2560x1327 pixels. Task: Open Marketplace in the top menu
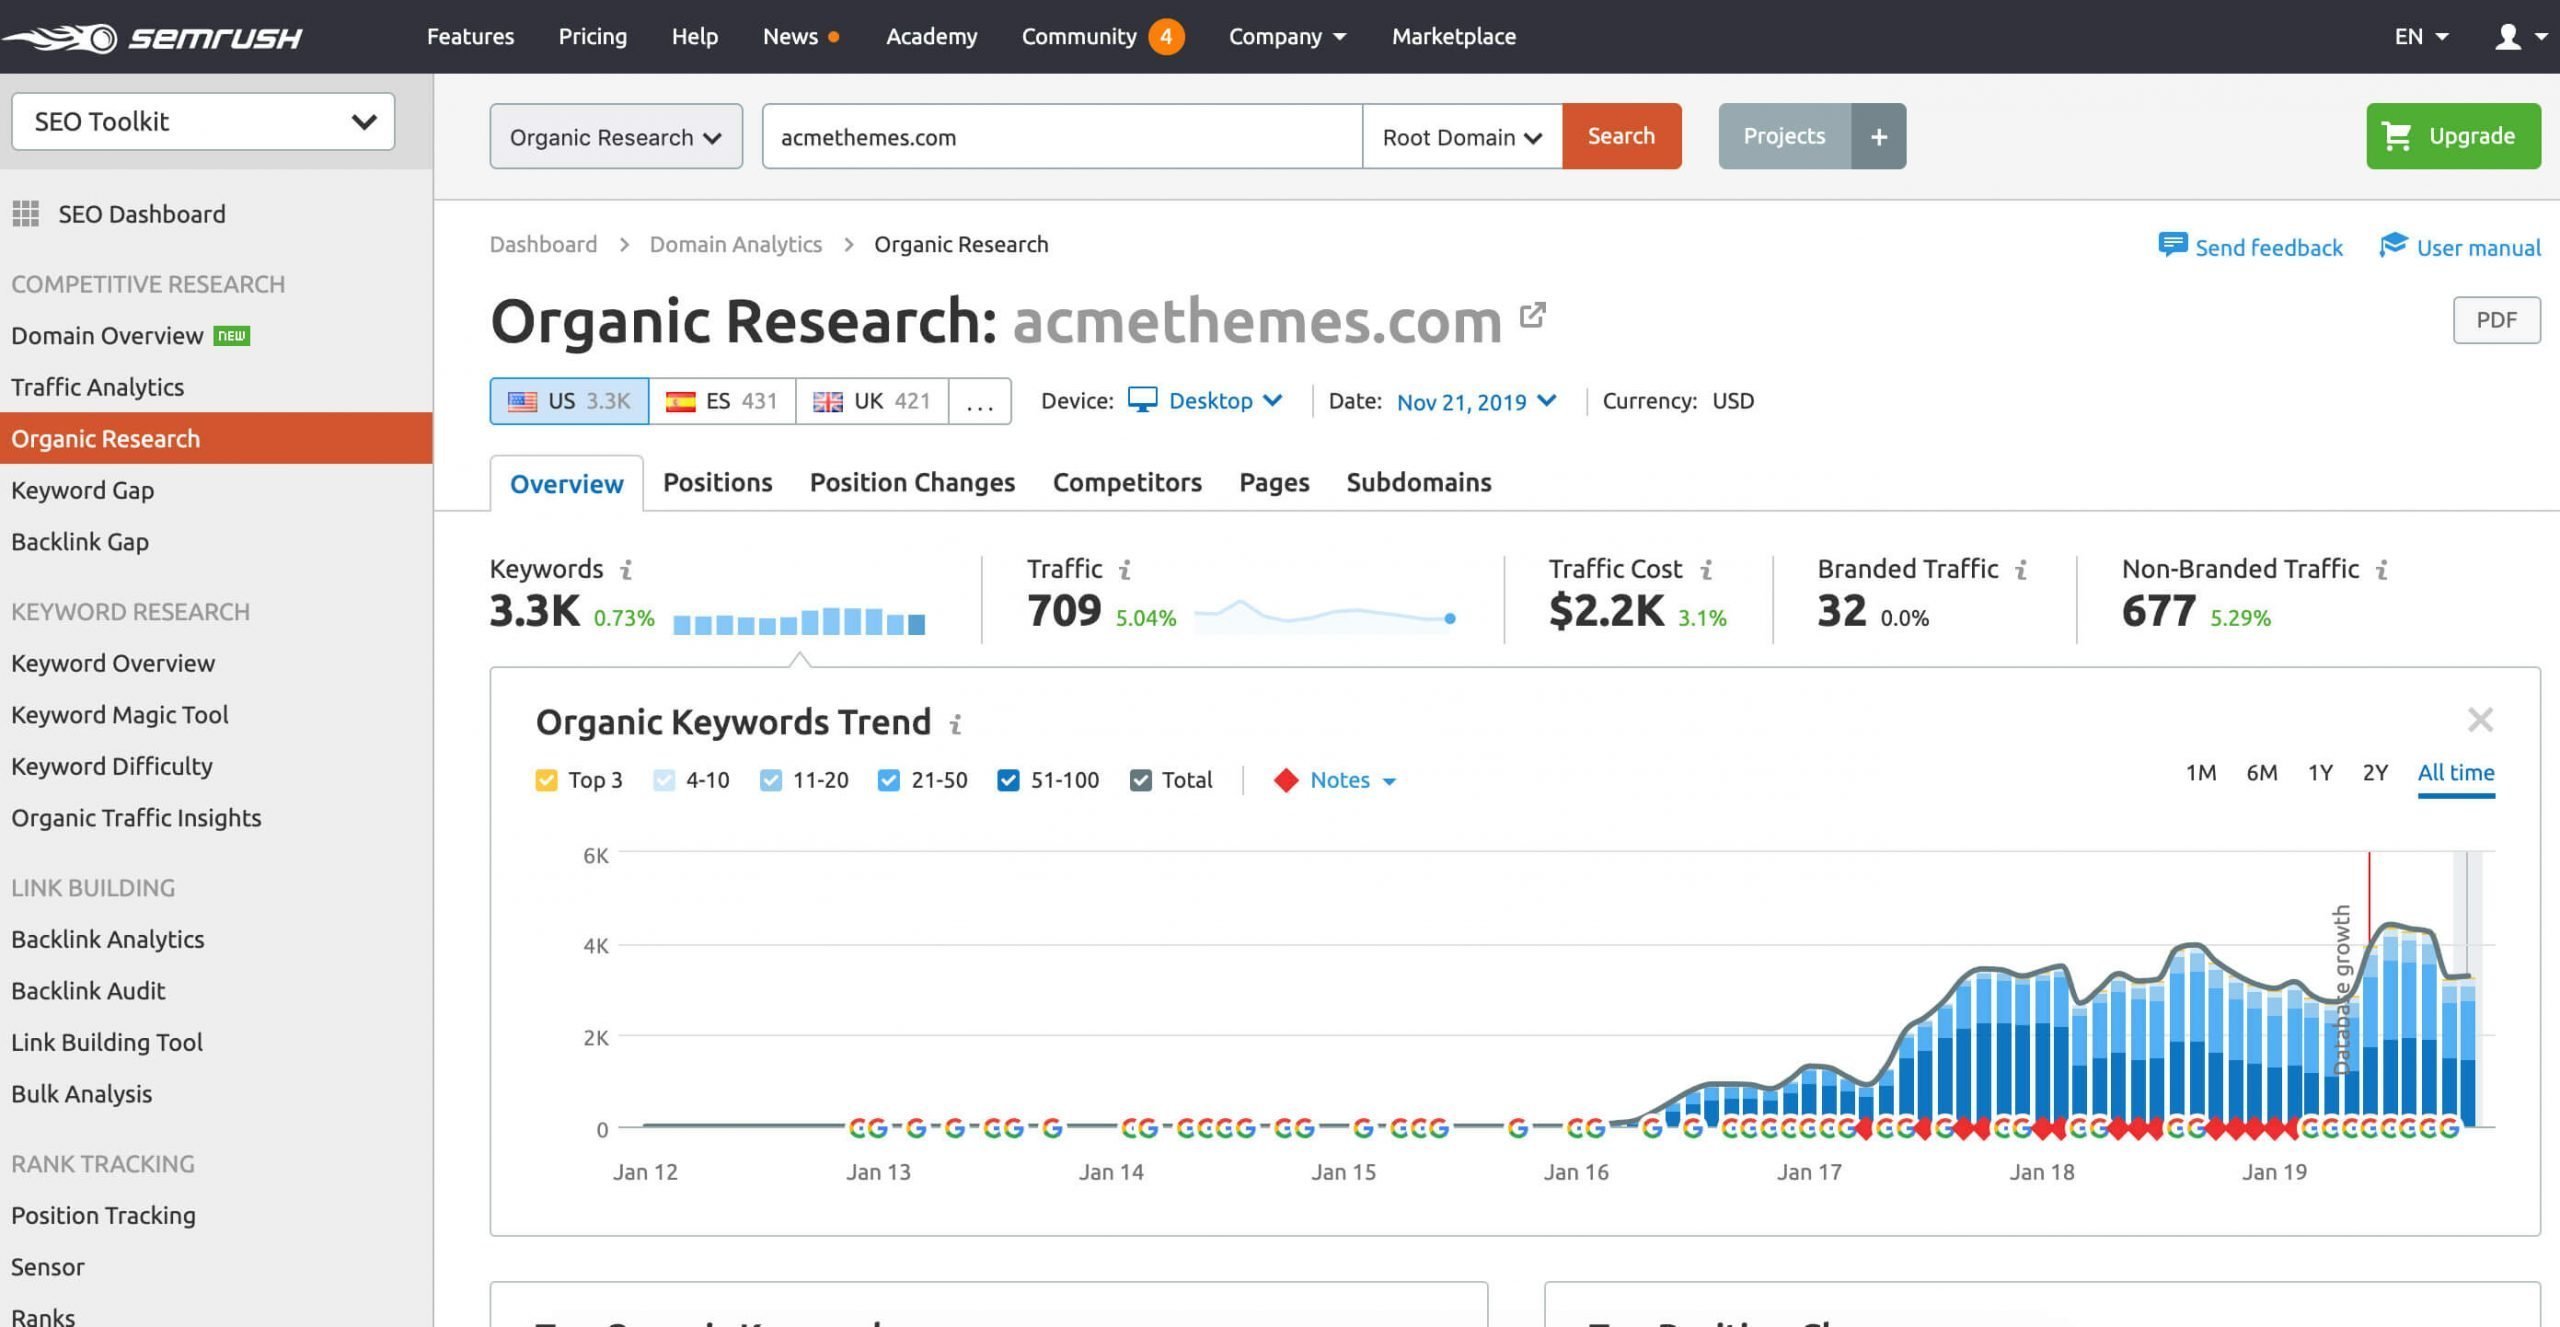pos(1454,37)
